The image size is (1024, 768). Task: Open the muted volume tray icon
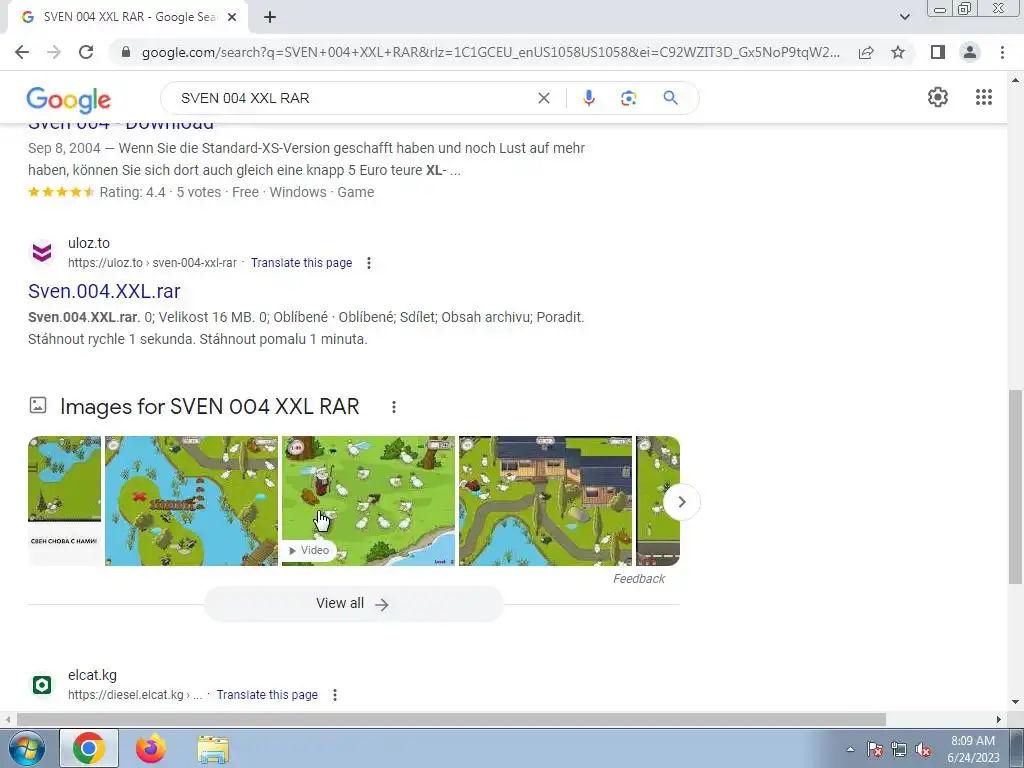tap(923, 750)
